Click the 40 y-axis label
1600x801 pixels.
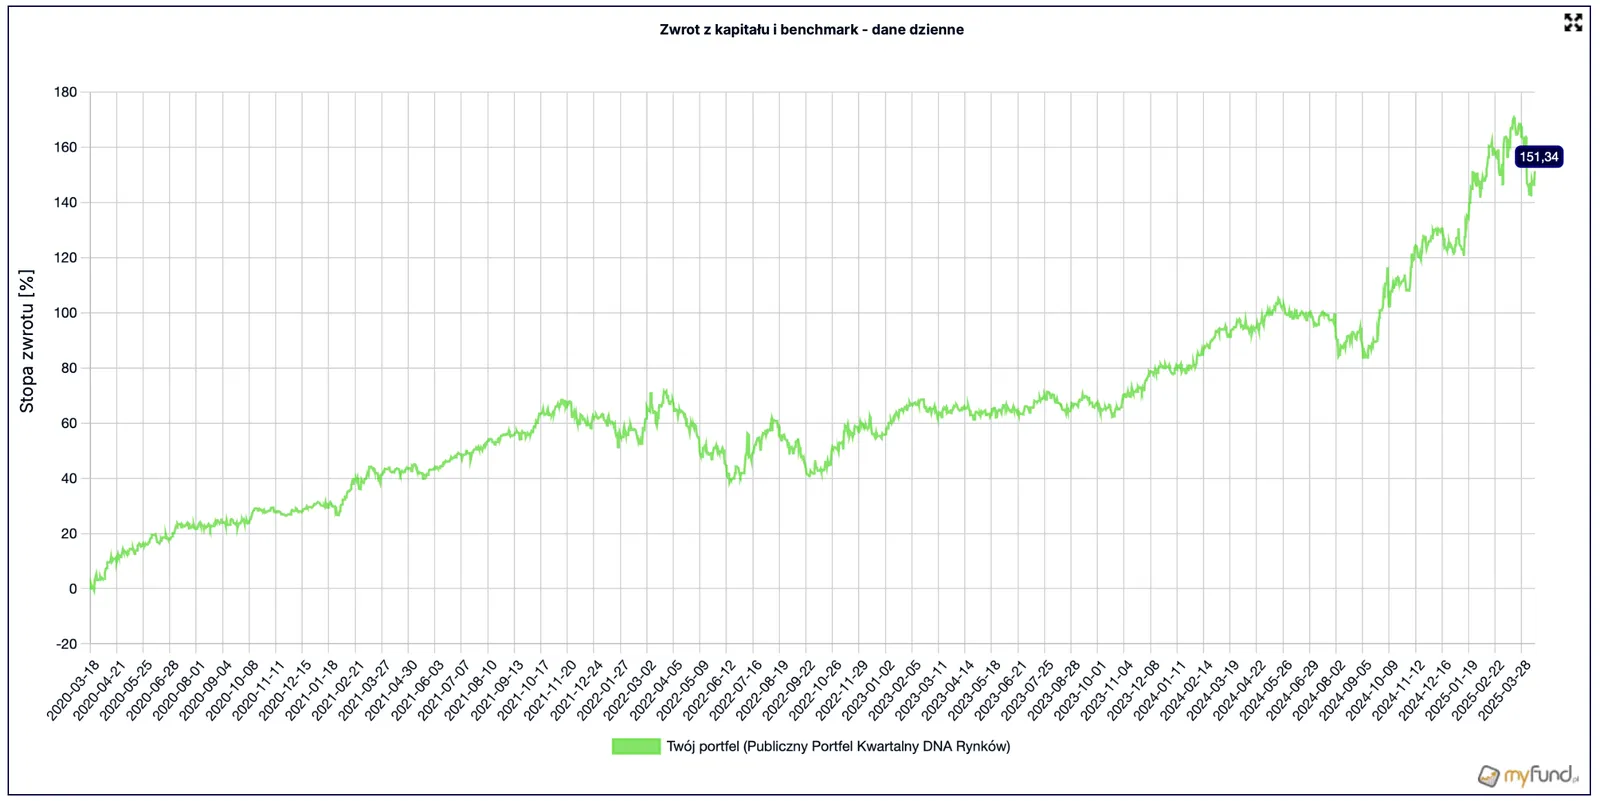[69, 478]
